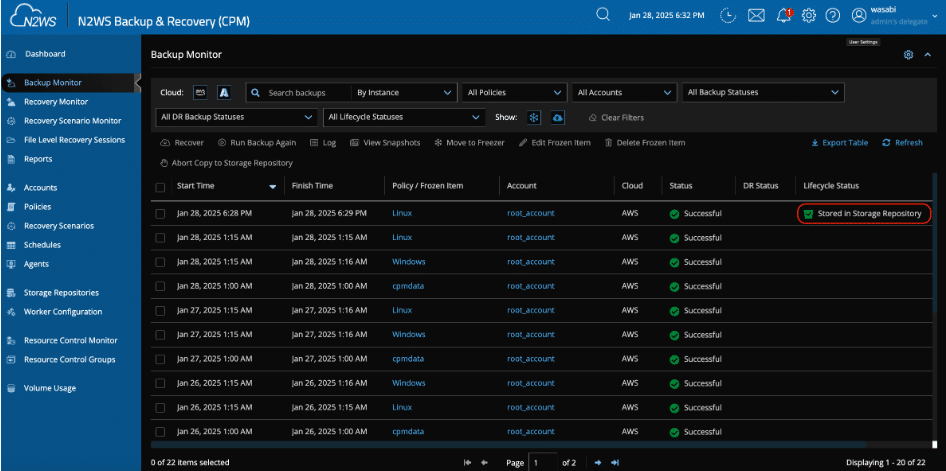946x471 pixels.
Task: Open the help question mark icon
Action: coord(833,16)
